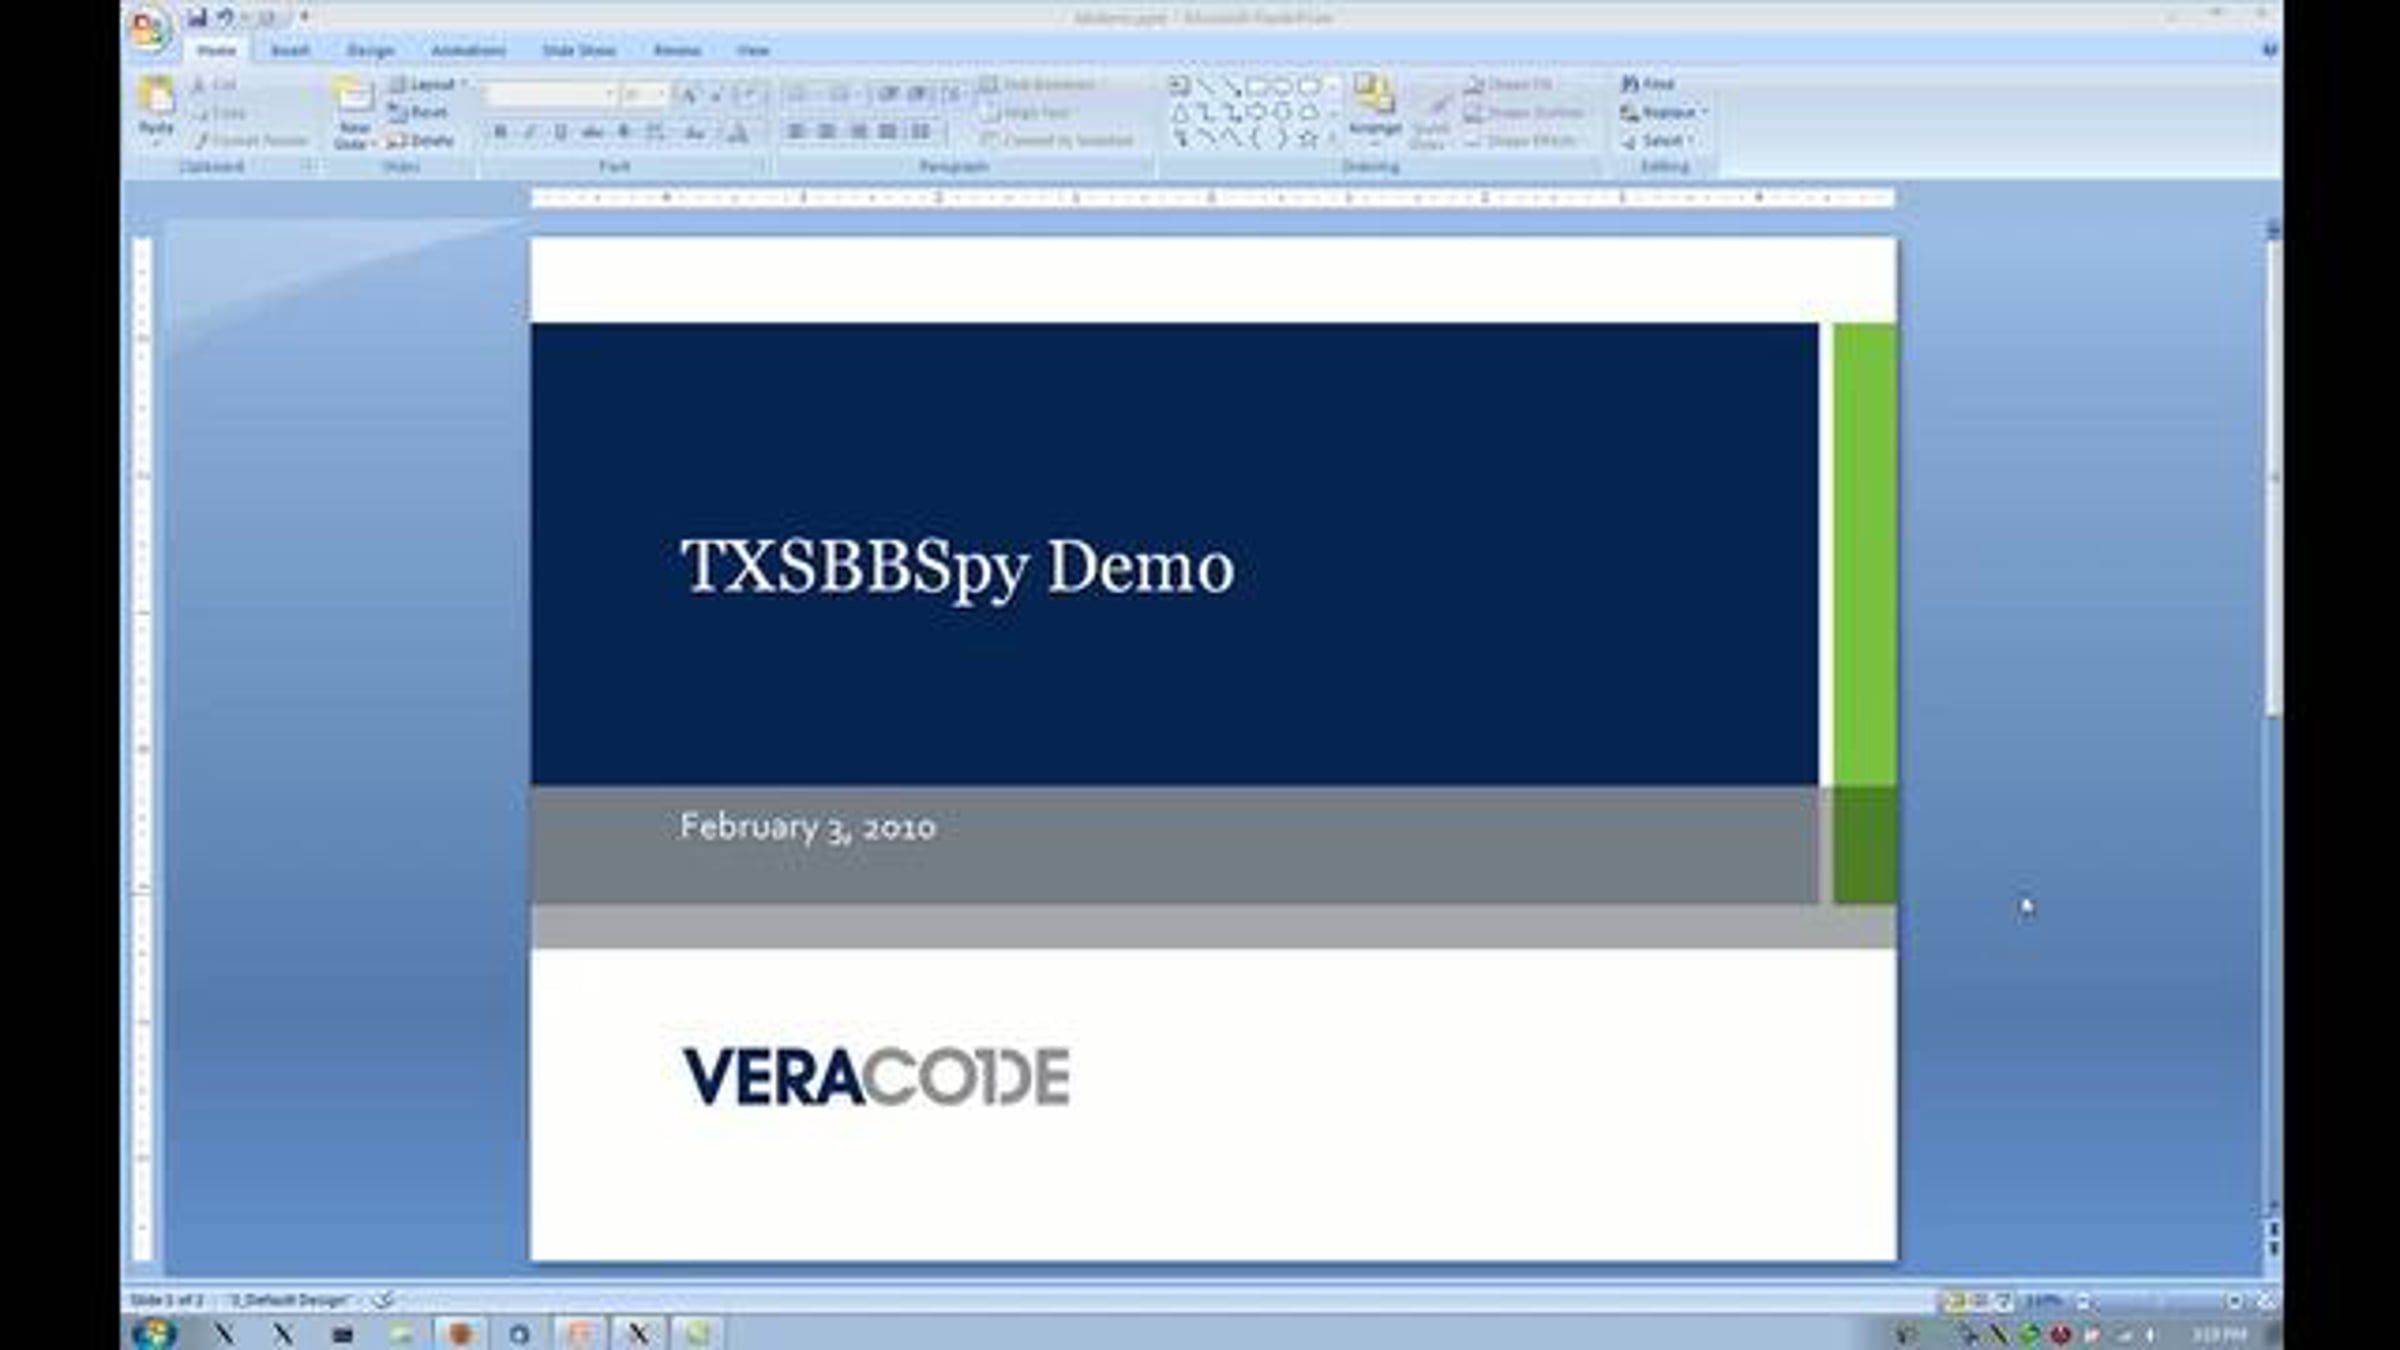The height and width of the screenshot is (1350, 2400).
Task: Decrease the font size with Shrink Font
Action: [x=716, y=95]
